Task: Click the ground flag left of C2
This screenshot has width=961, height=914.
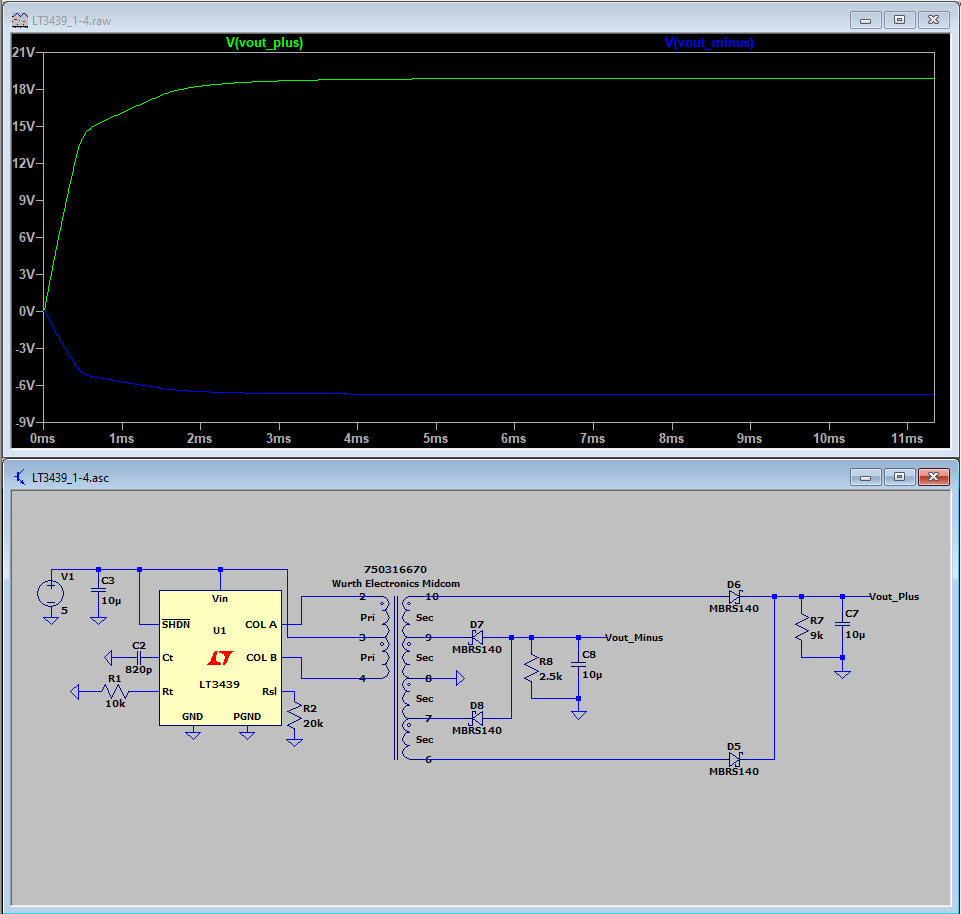Action: coord(108,658)
